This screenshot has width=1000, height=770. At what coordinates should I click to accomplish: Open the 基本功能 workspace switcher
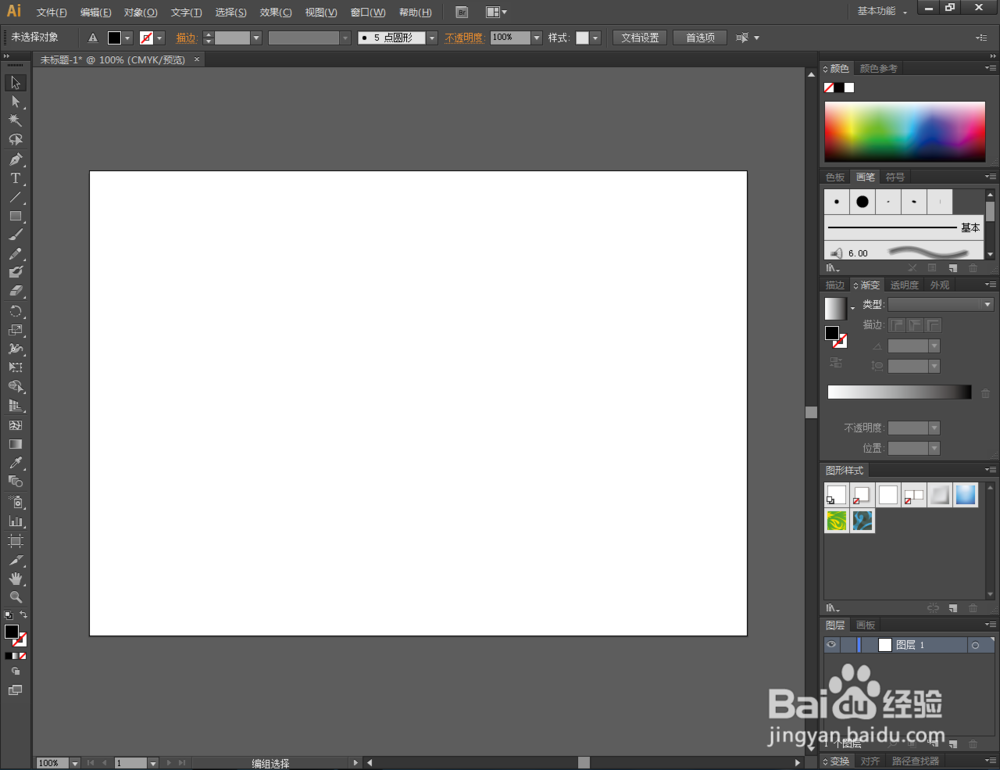tap(882, 11)
